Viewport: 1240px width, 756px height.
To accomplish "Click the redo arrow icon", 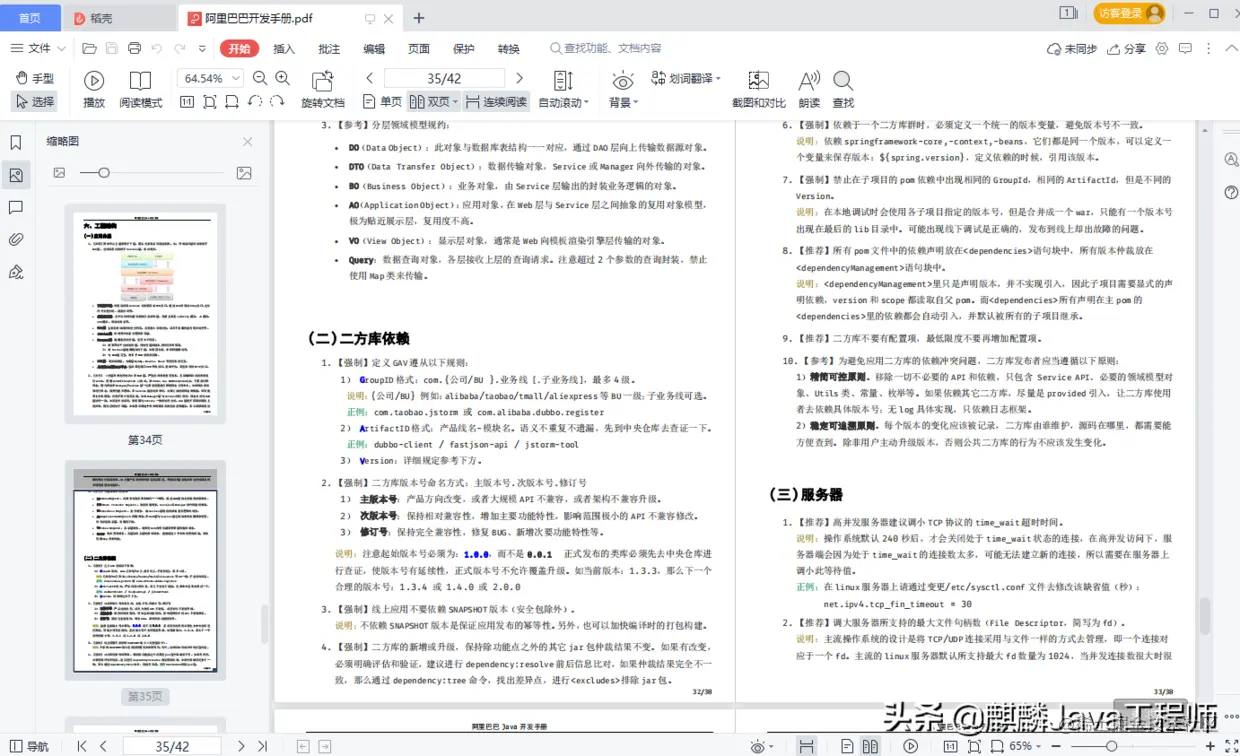I will click(180, 48).
